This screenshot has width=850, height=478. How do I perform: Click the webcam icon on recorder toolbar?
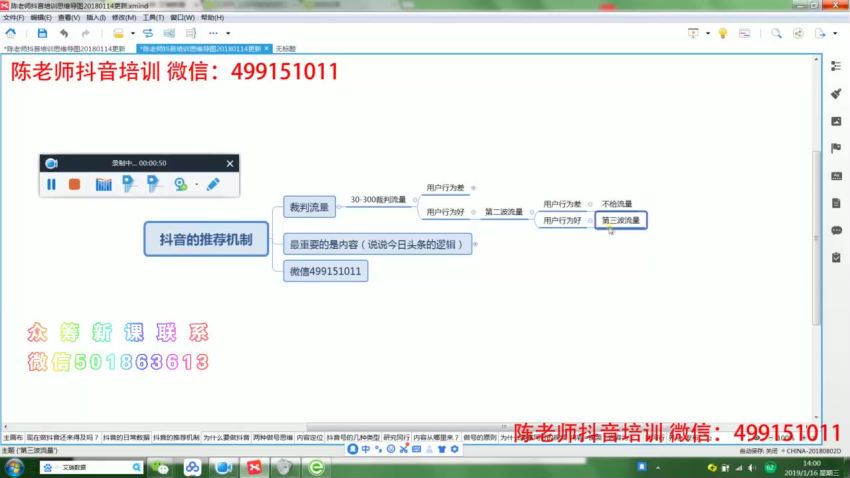click(181, 184)
